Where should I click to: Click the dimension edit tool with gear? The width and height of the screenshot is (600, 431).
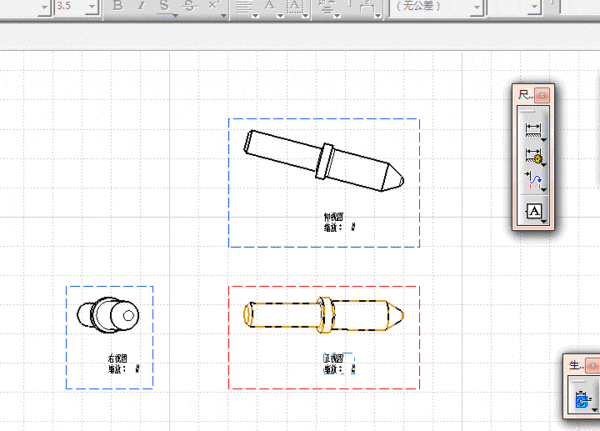(533, 156)
